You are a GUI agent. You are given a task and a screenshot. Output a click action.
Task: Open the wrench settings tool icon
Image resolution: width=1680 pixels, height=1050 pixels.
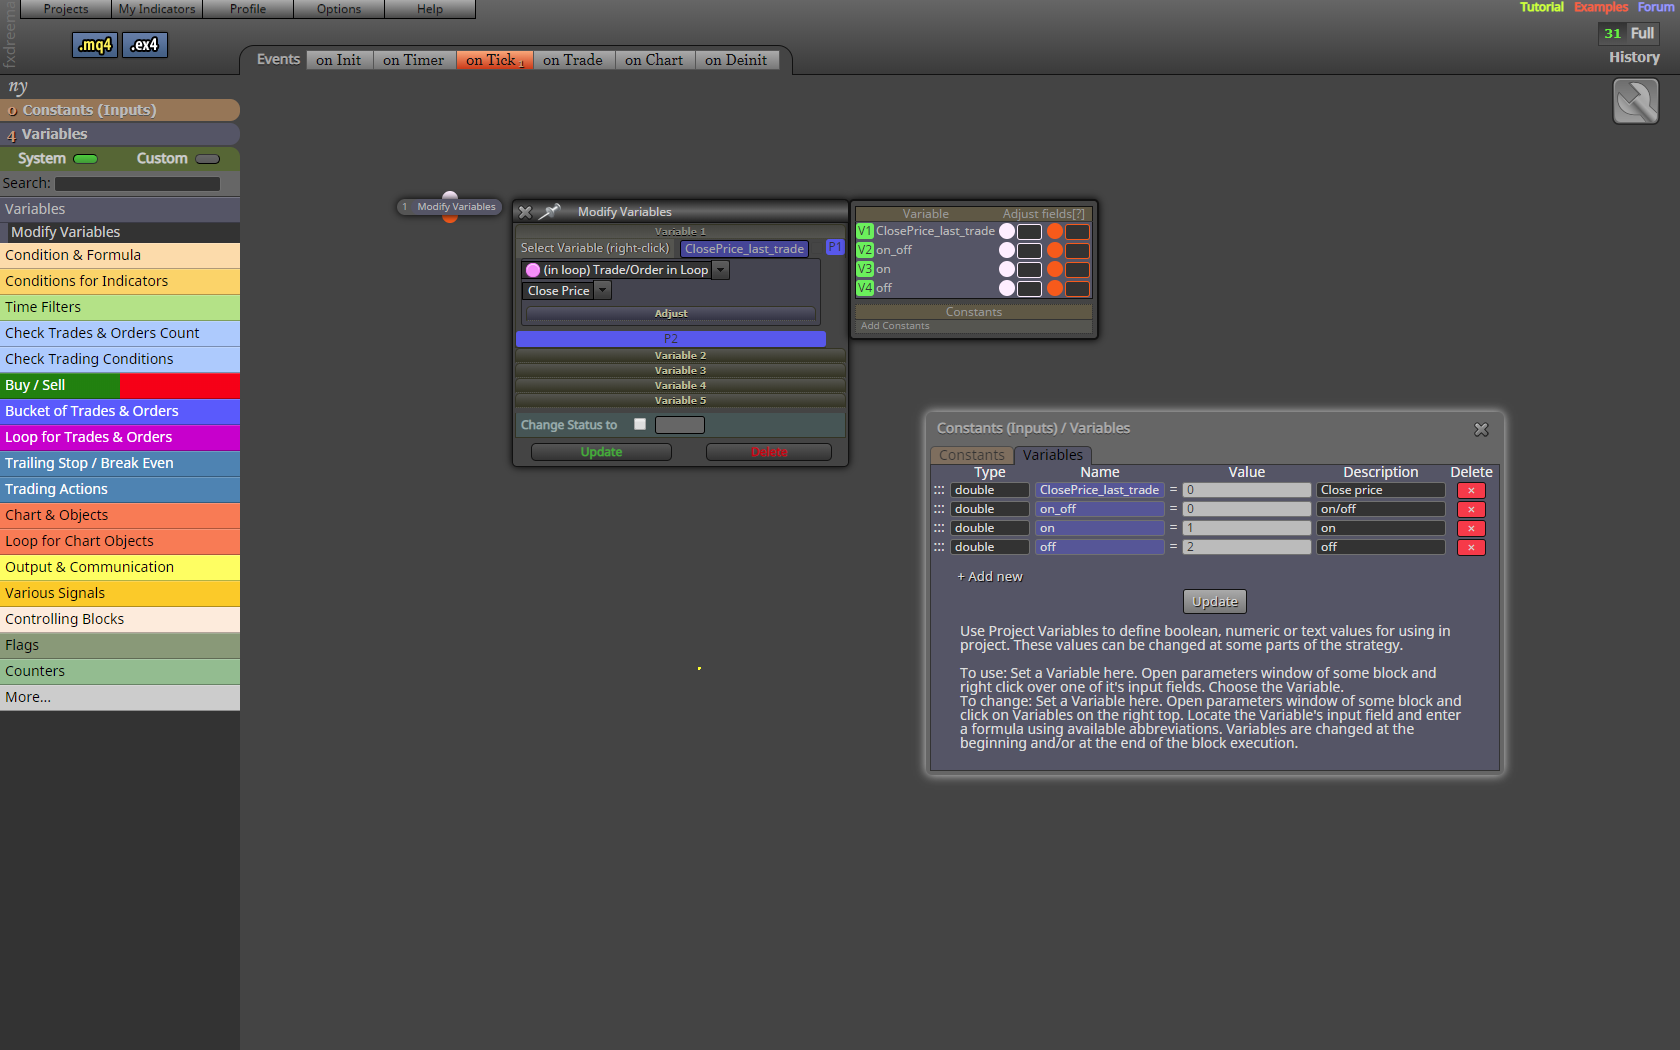point(1636,101)
